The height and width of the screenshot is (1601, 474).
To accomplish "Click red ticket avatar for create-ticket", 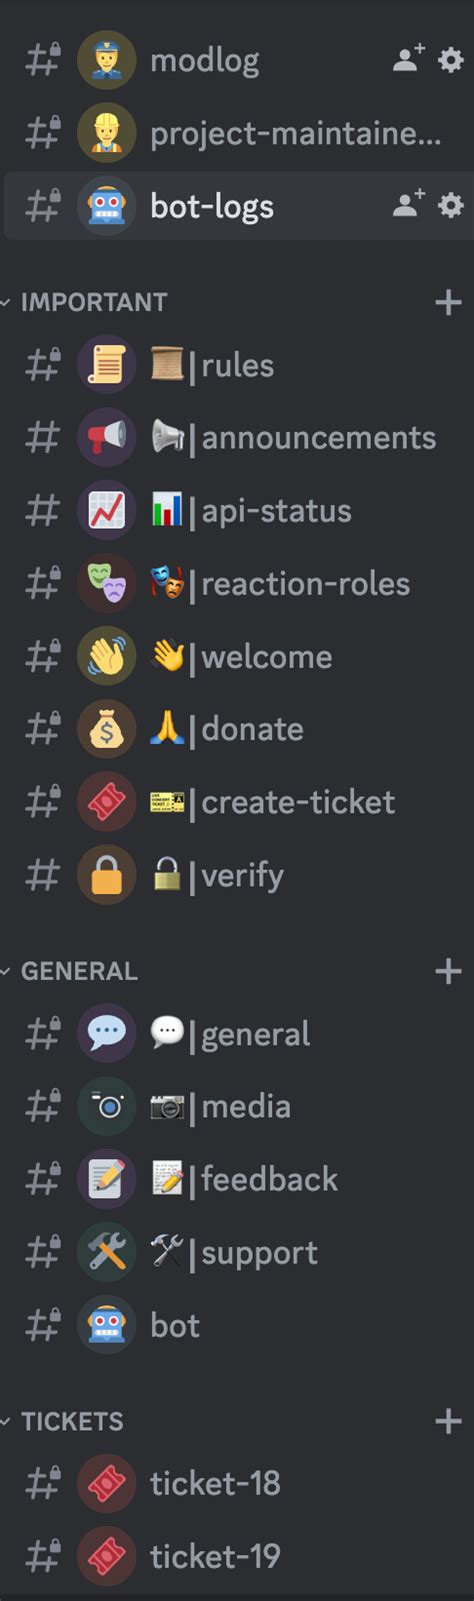I will [107, 801].
